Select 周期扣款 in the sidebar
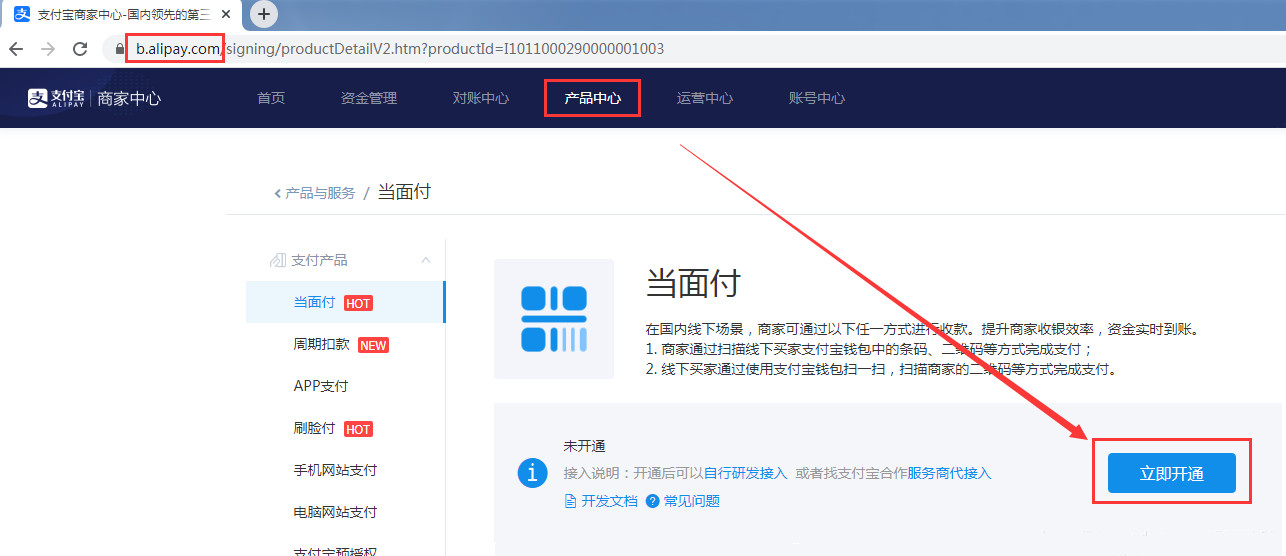The image size is (1286, 556). click(x=321, y=344)
